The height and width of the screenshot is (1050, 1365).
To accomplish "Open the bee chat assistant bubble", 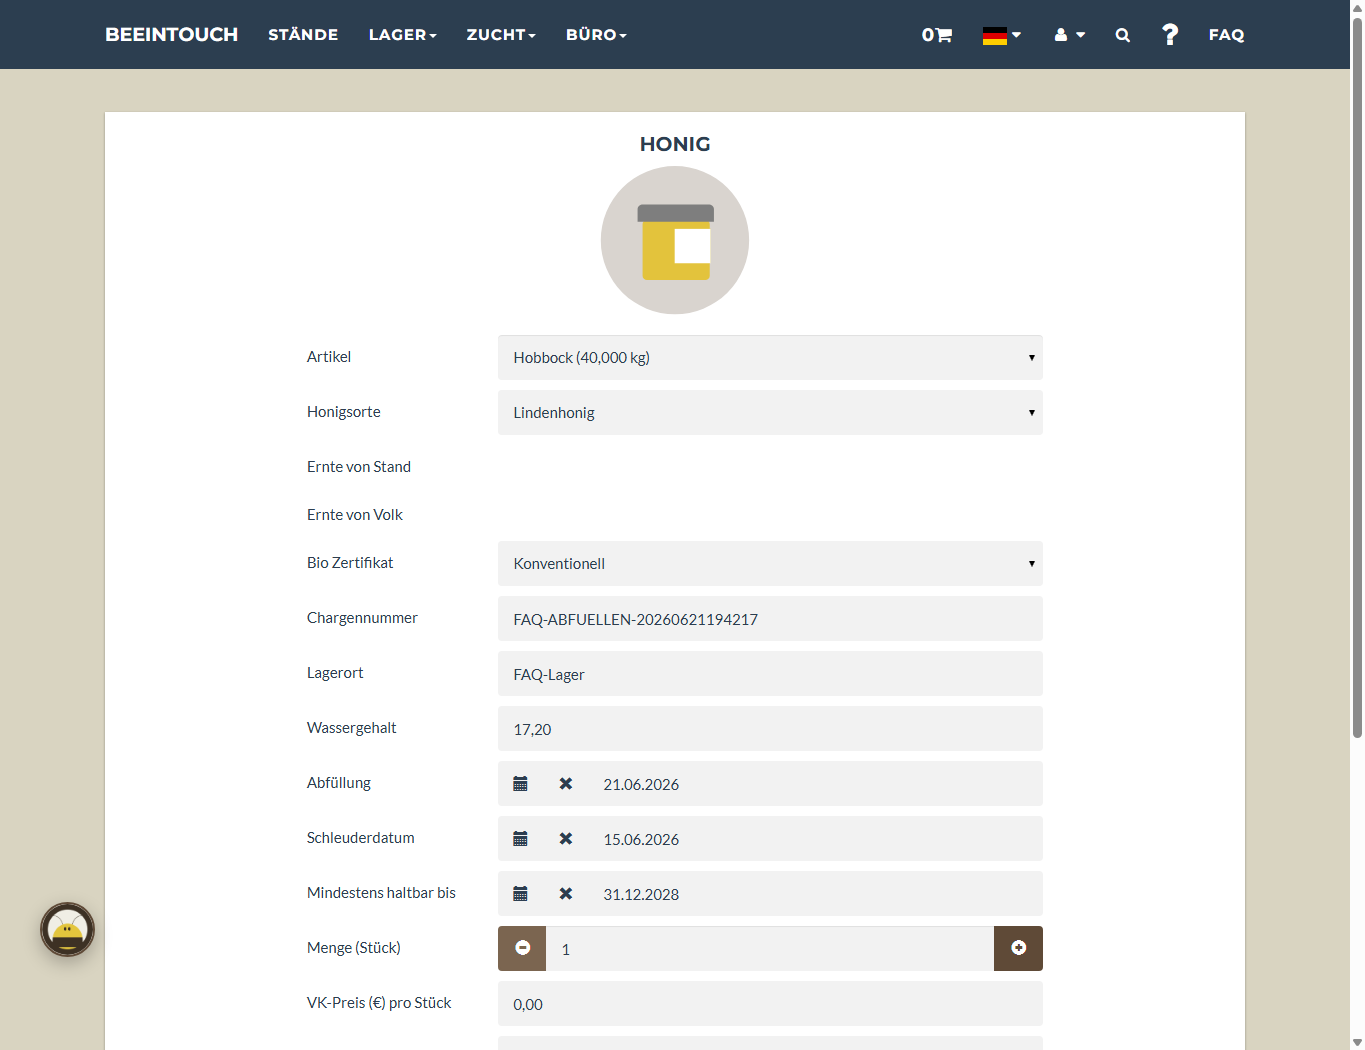I will pos(67,930).
